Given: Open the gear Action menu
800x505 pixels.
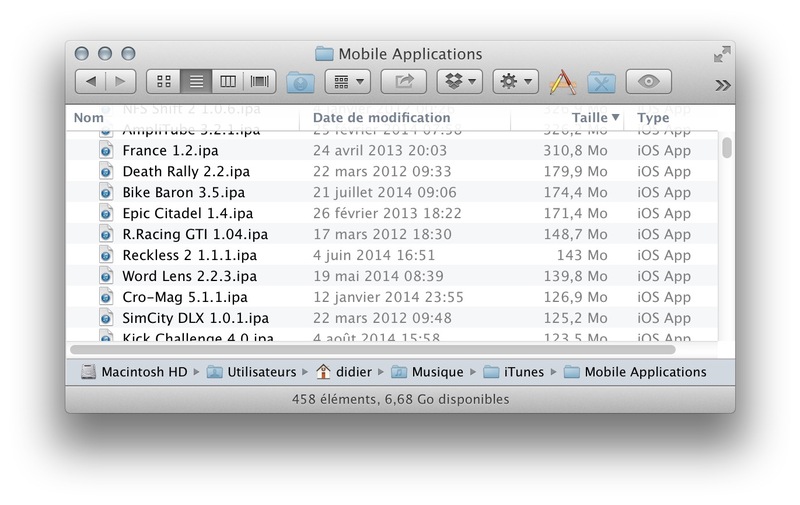Looking at the screenshot, I should (515, 82).
